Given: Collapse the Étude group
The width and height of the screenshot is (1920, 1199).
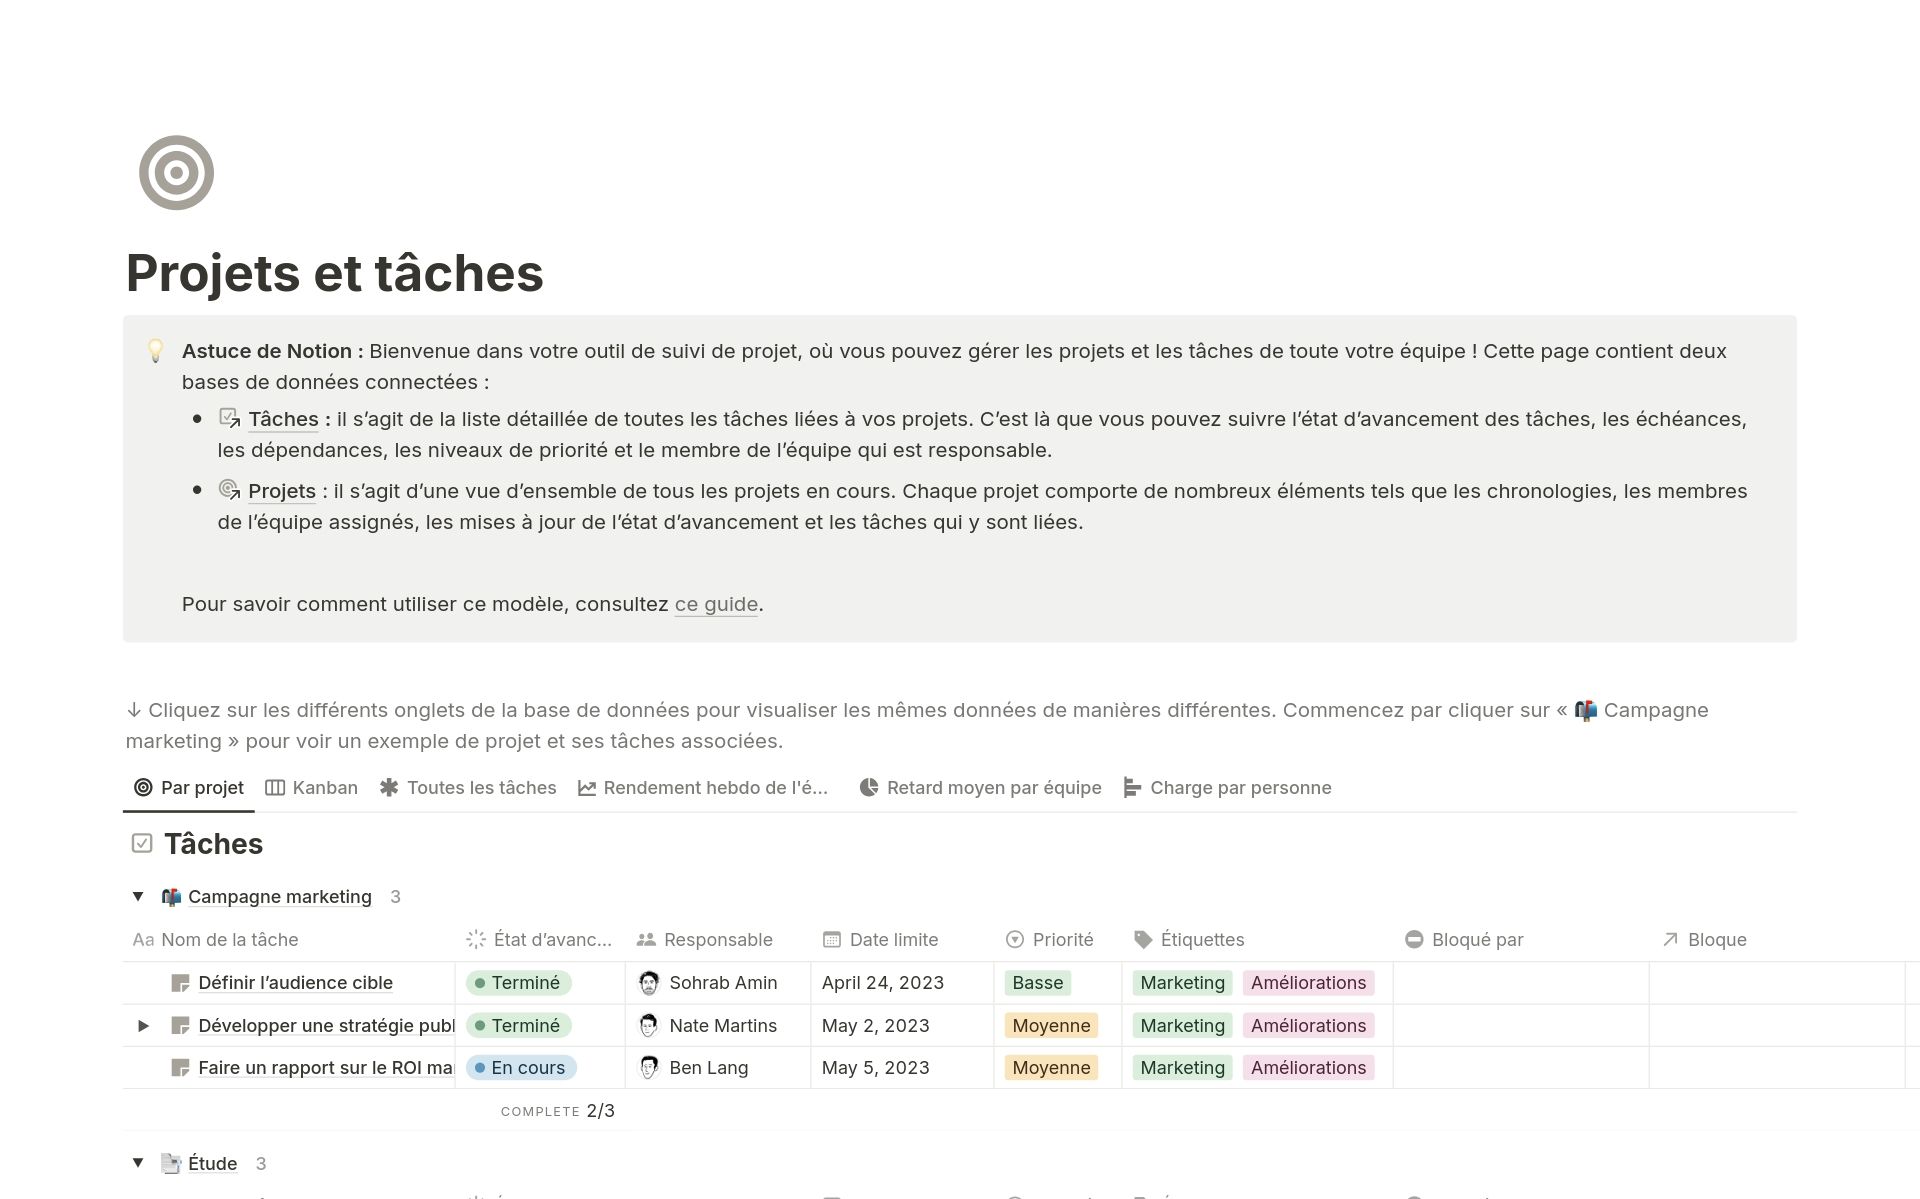Looking at the screenshot, I should tap(138, 1163).
